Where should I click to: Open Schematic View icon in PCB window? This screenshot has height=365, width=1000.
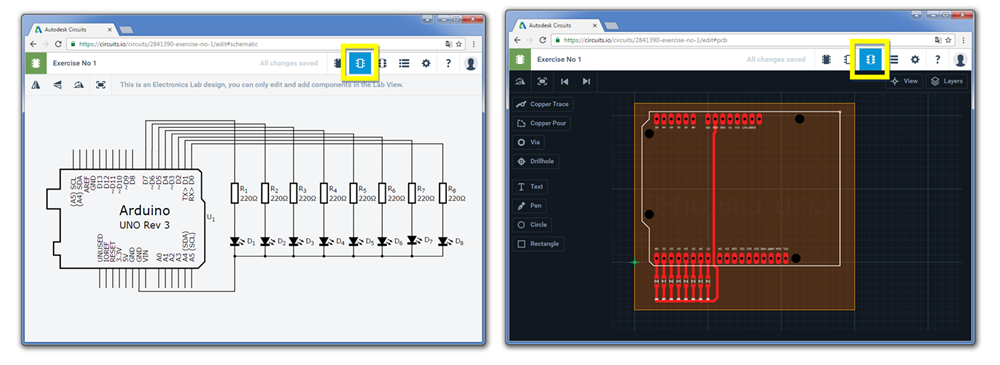(x=848, y=59)
